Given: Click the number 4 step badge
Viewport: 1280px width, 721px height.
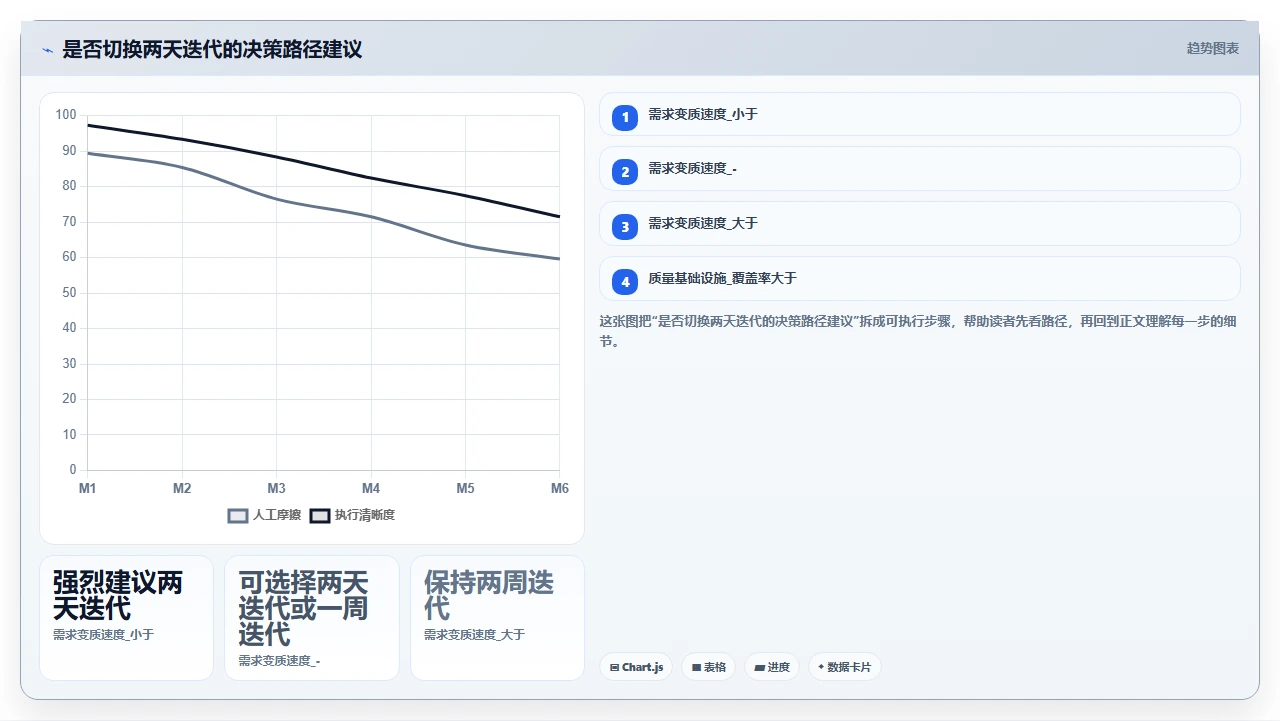Looking at the screenshot, I should tap(625, 282).
